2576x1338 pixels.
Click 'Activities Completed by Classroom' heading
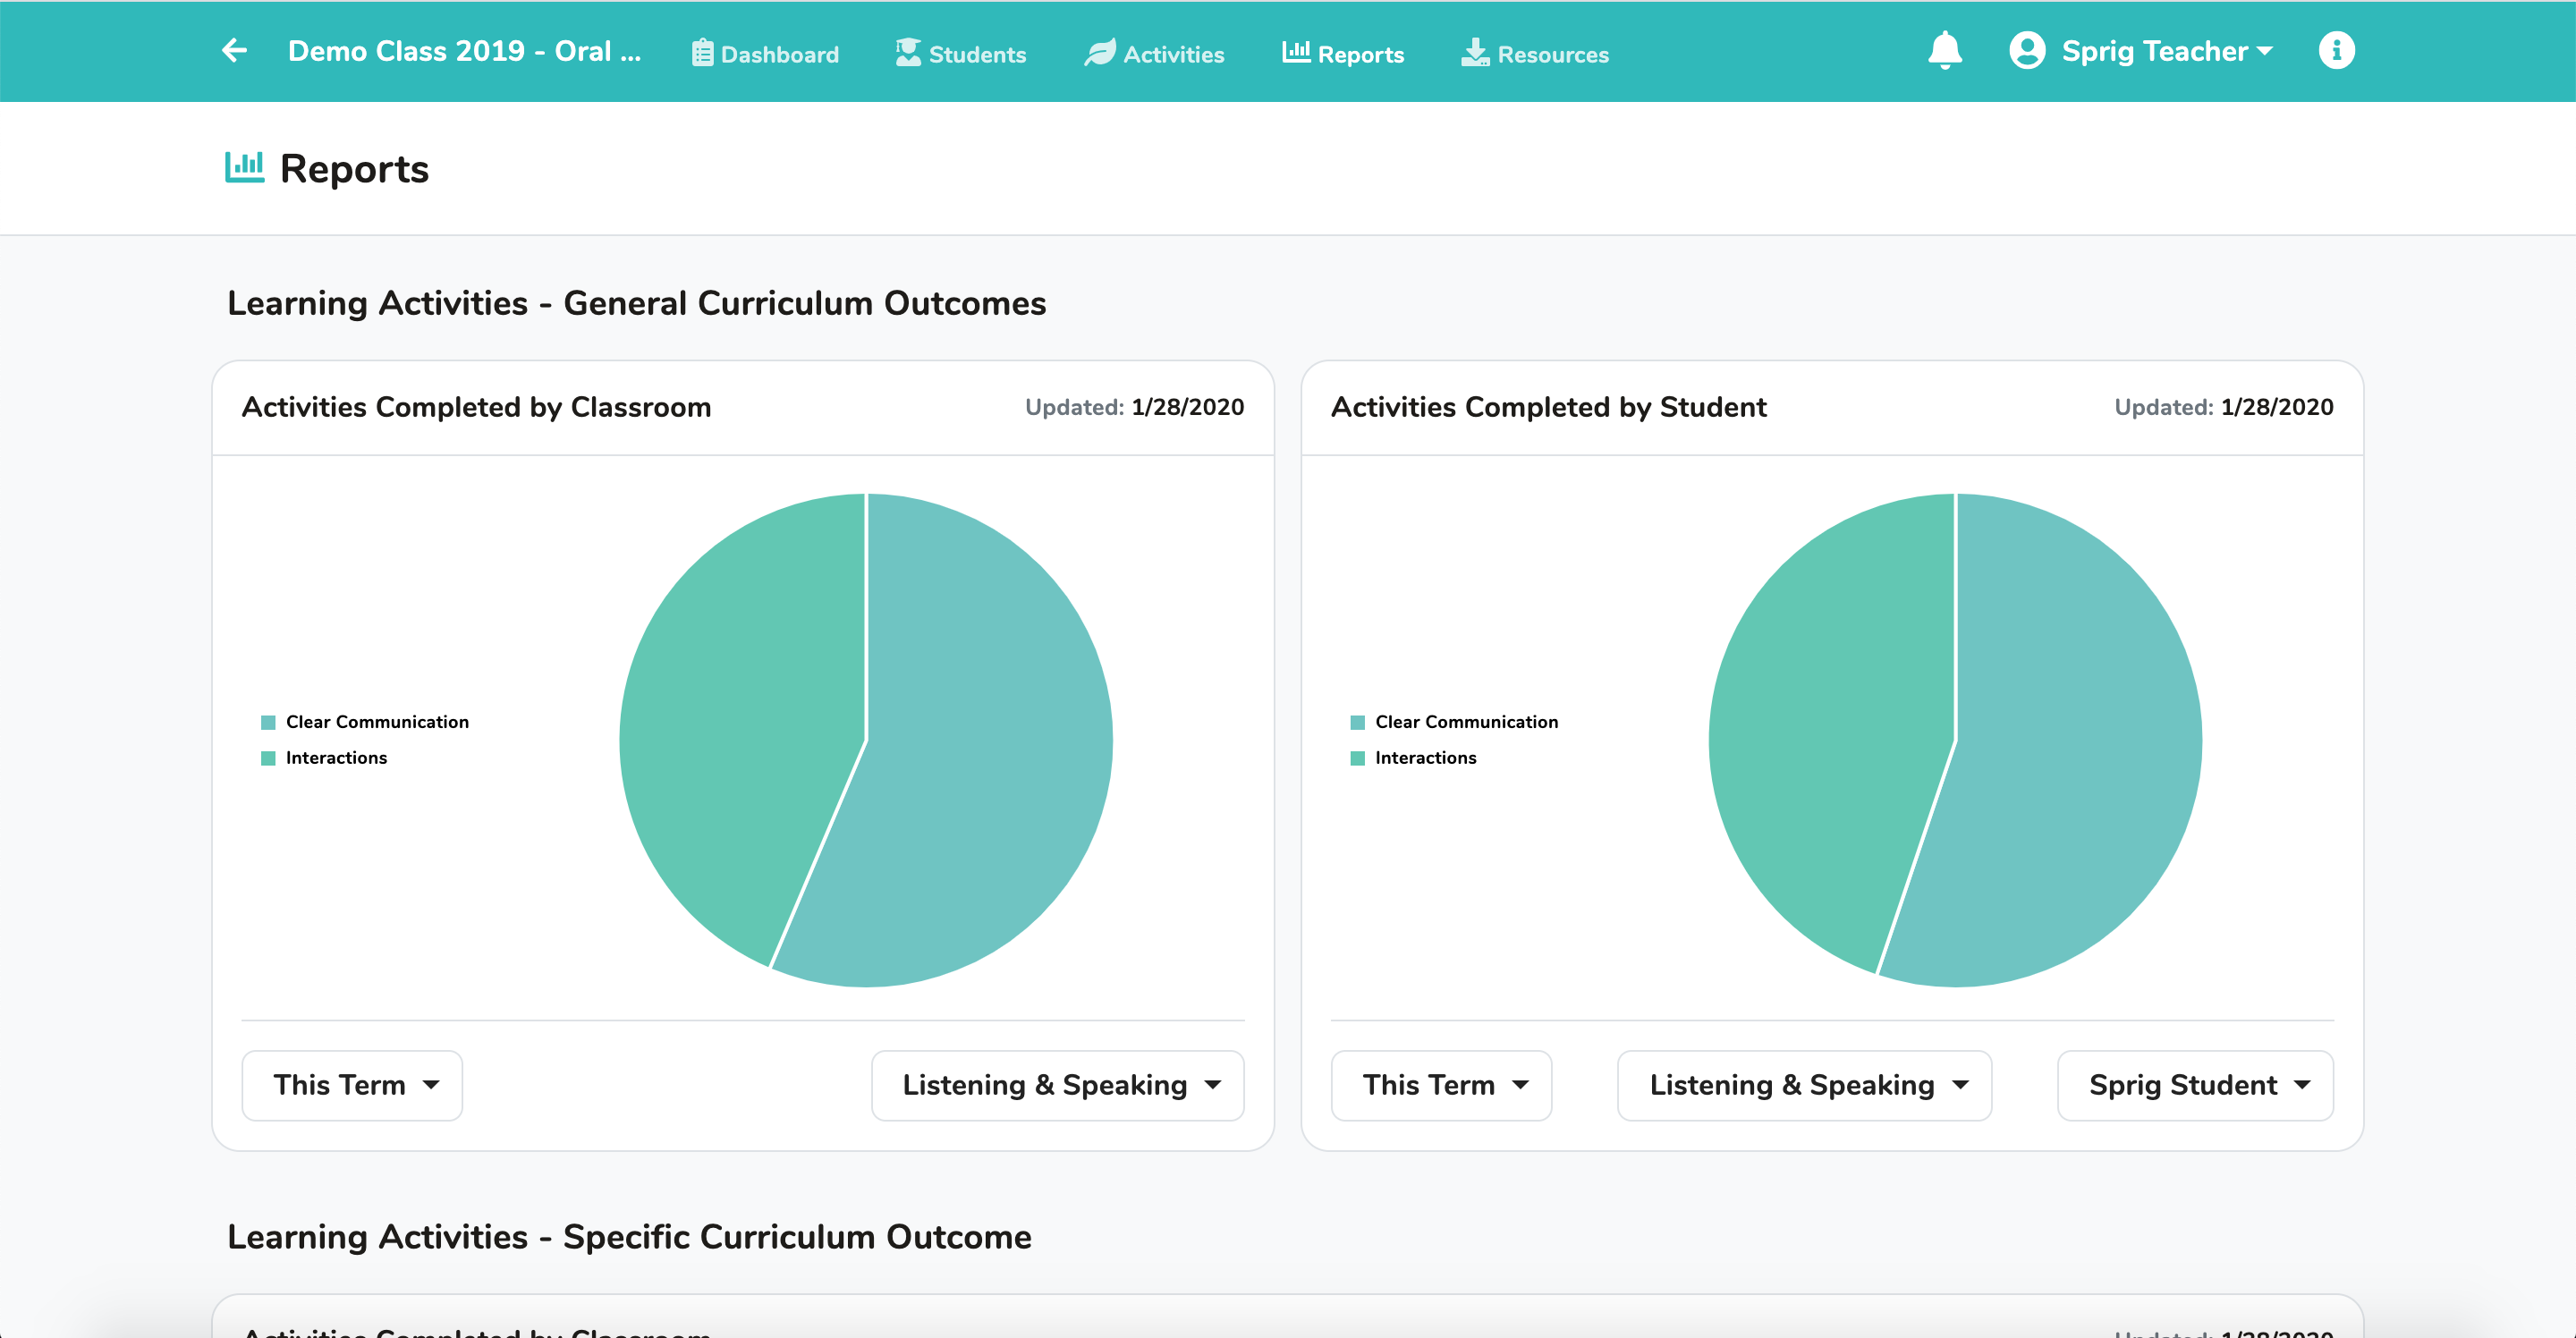click(x=476, y=407)
